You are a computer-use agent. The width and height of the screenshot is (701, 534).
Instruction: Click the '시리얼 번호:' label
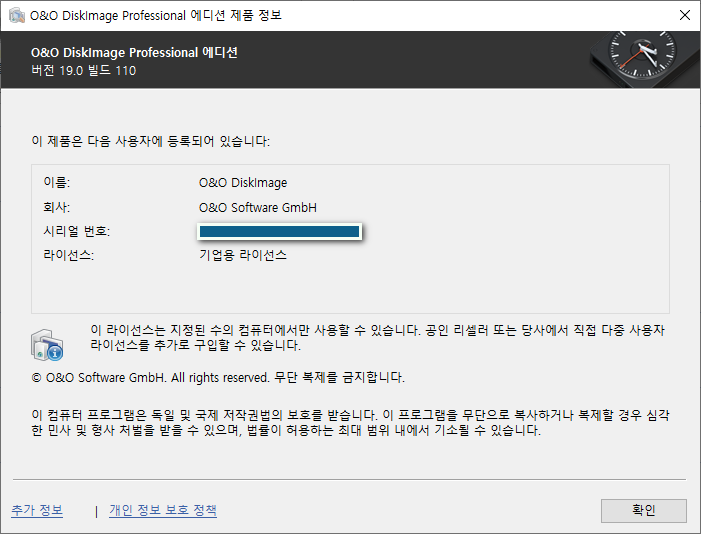[76, 231]
